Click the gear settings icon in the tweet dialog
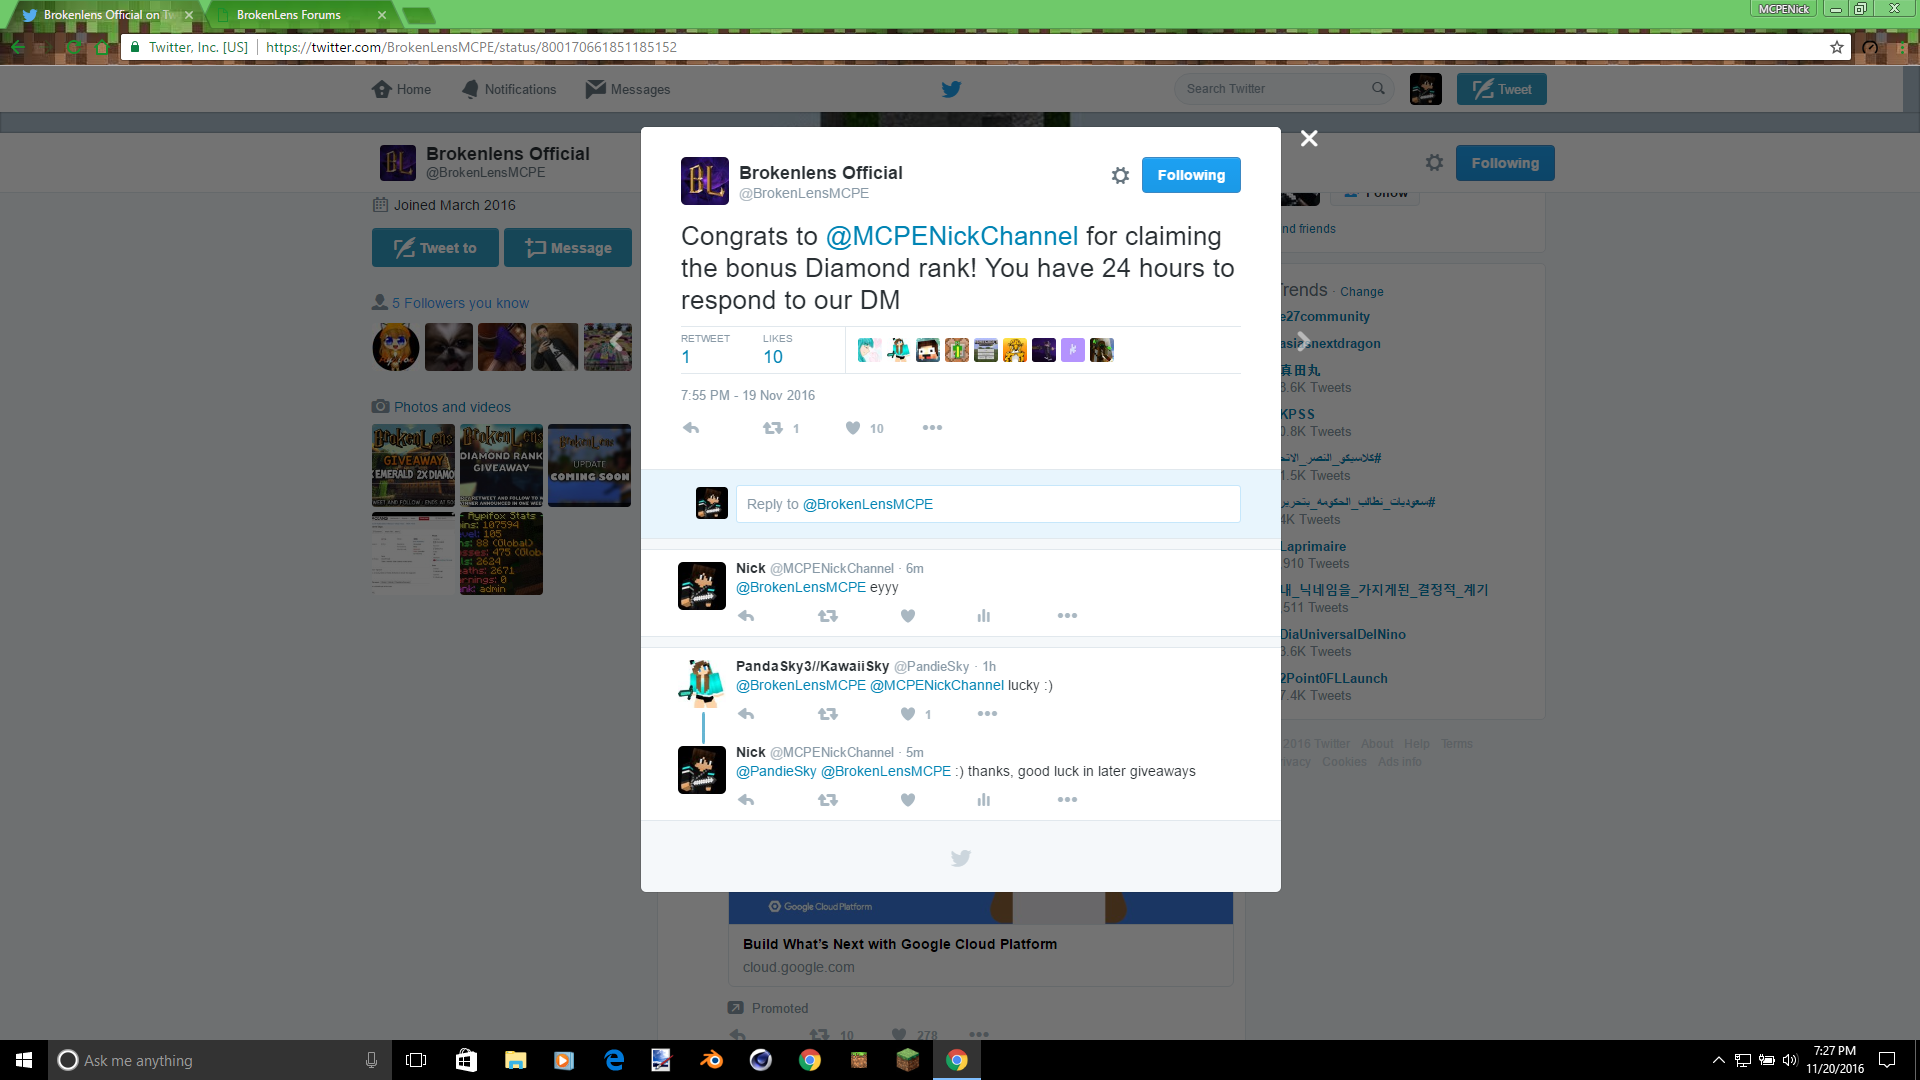Viewport: 1920px width, 1080px height. tap(1120, 175)
